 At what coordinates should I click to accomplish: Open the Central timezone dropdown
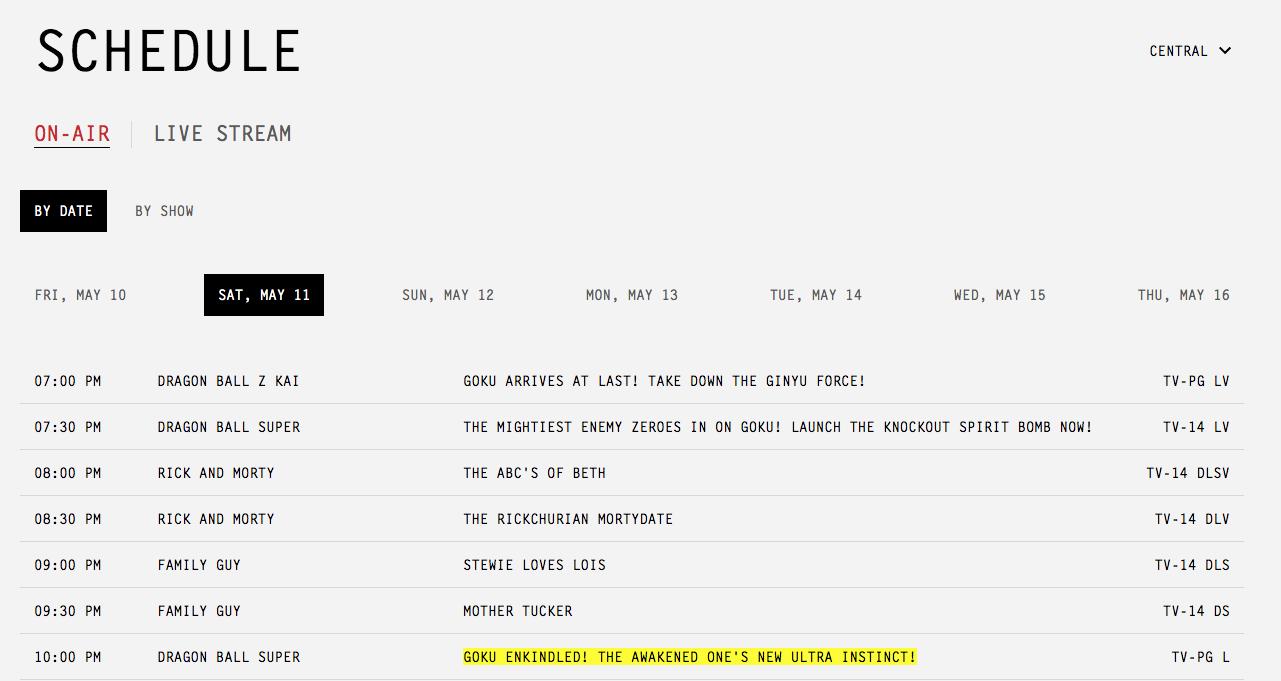pos(1190,51)
